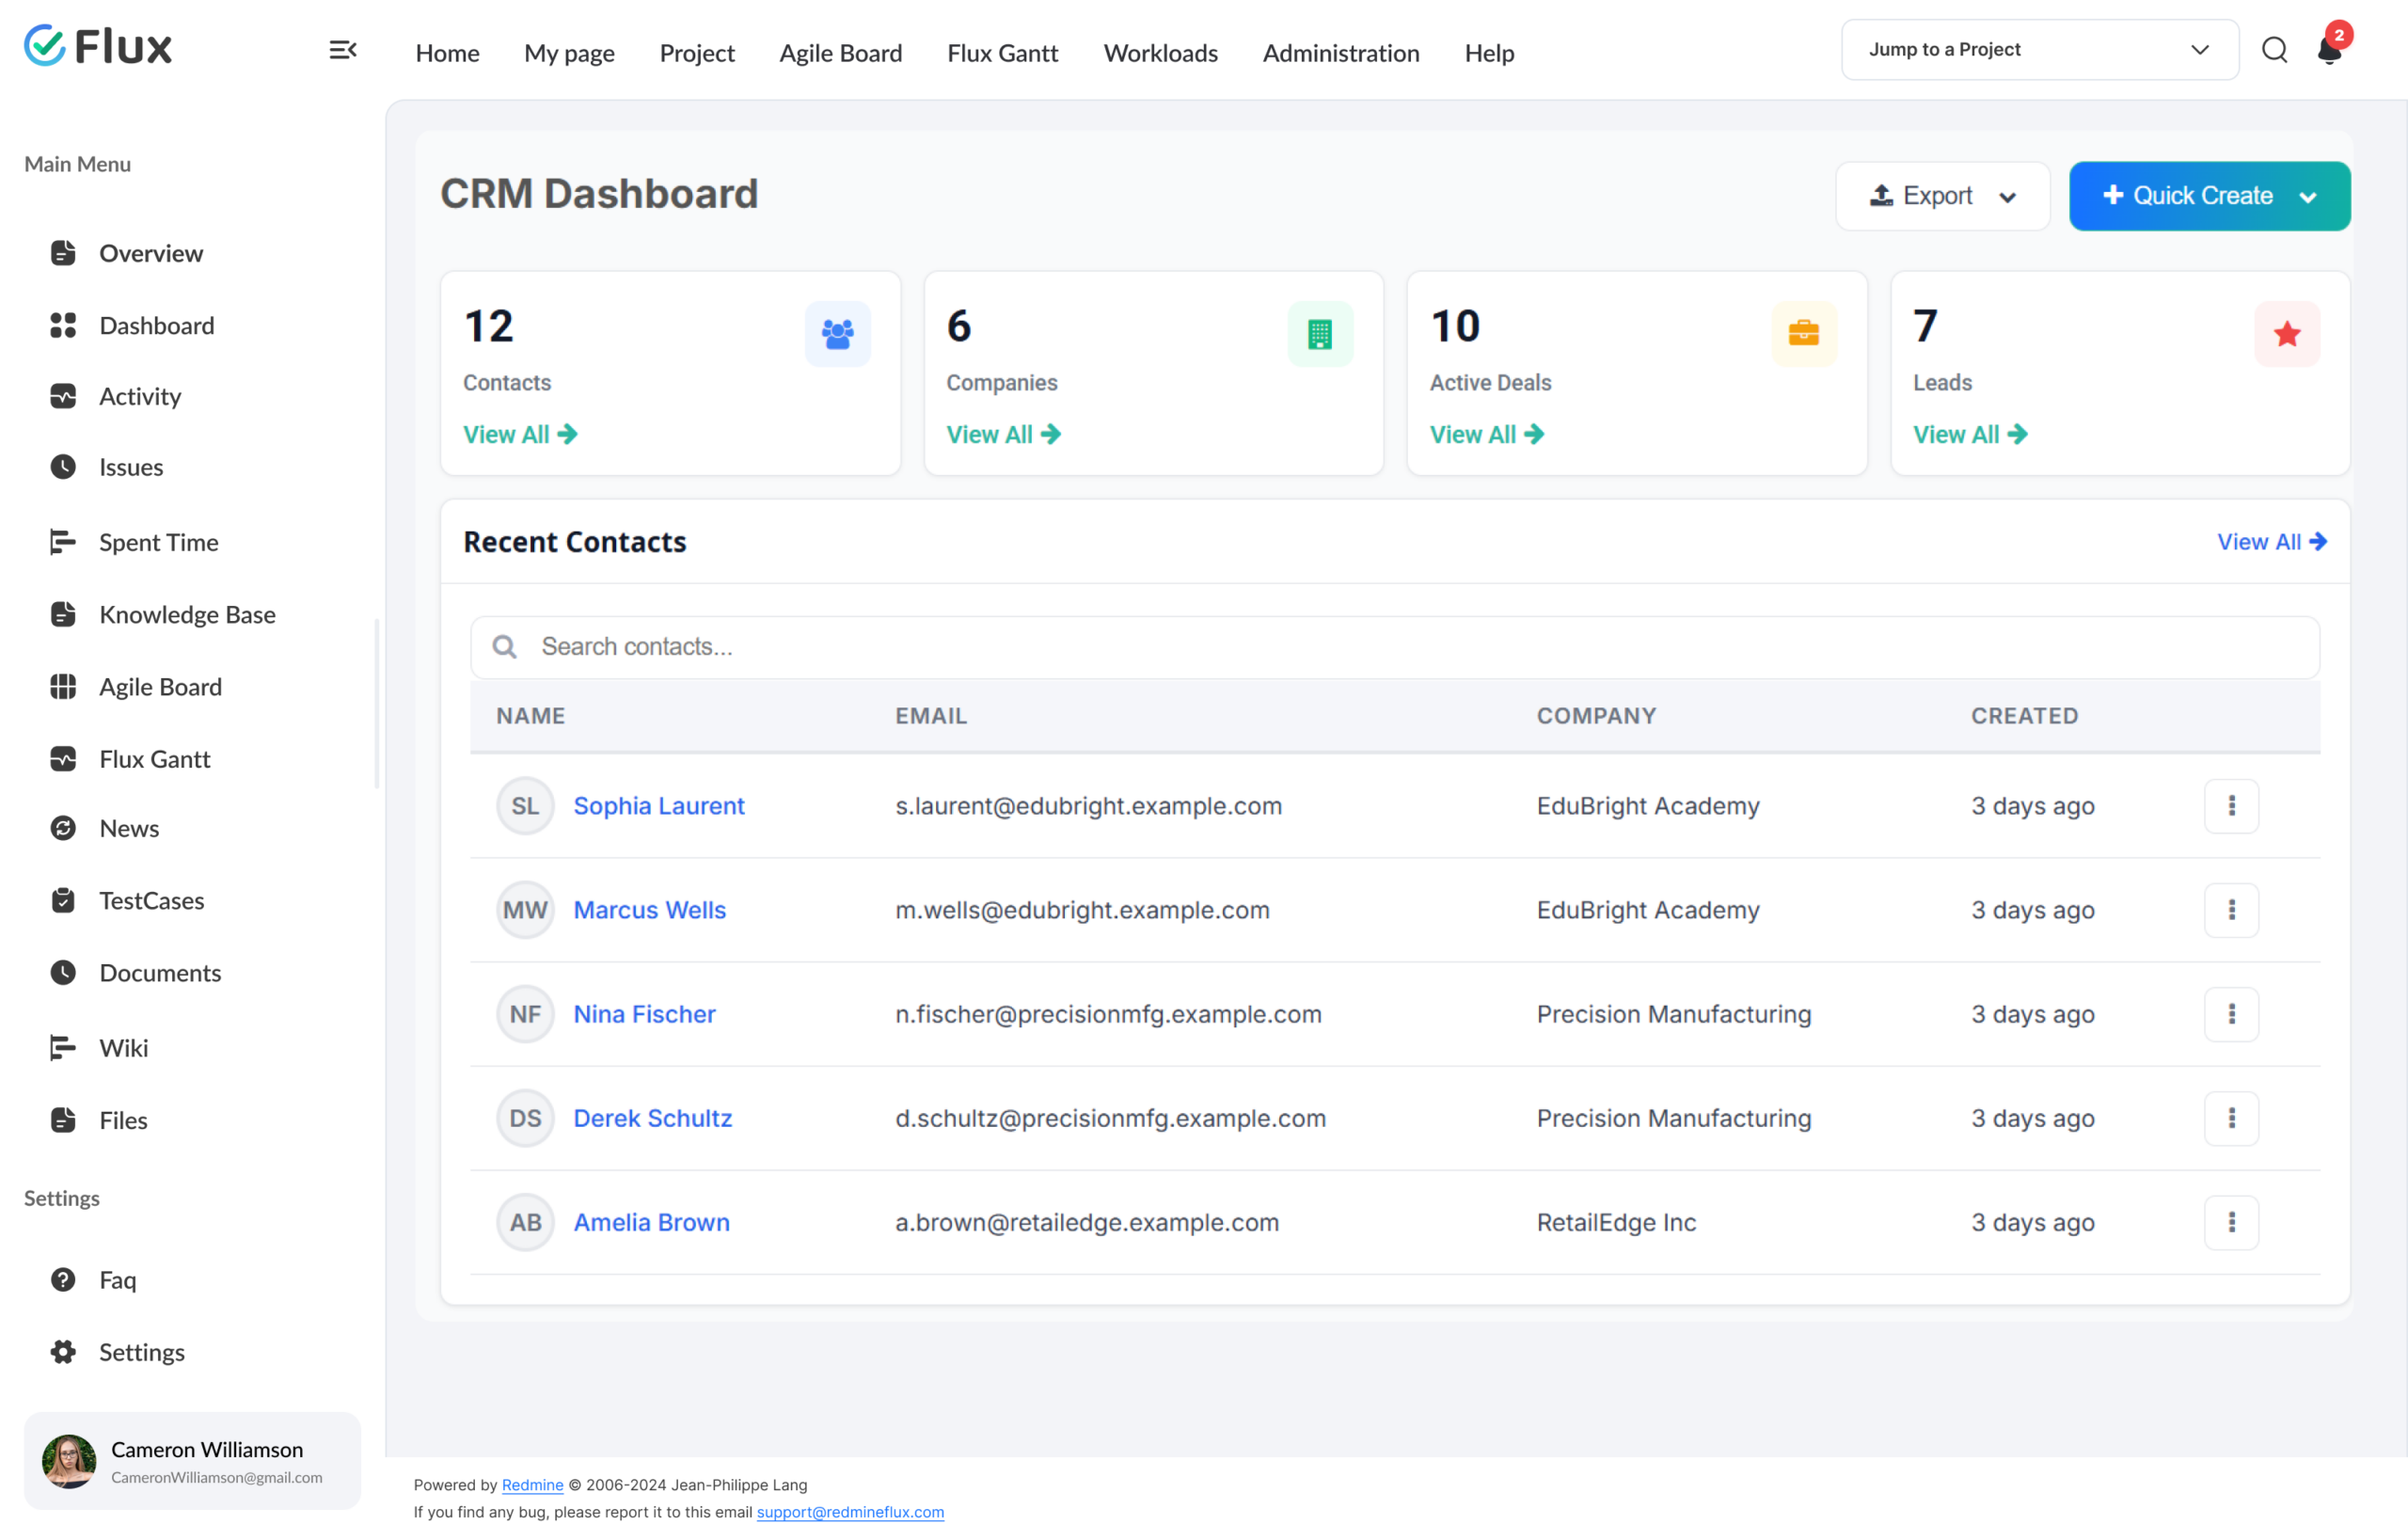Click support@redmineflux.com email link
Viewport: 2408px width, 1540px height.
pyautogui.click(x=850, y=1512)
